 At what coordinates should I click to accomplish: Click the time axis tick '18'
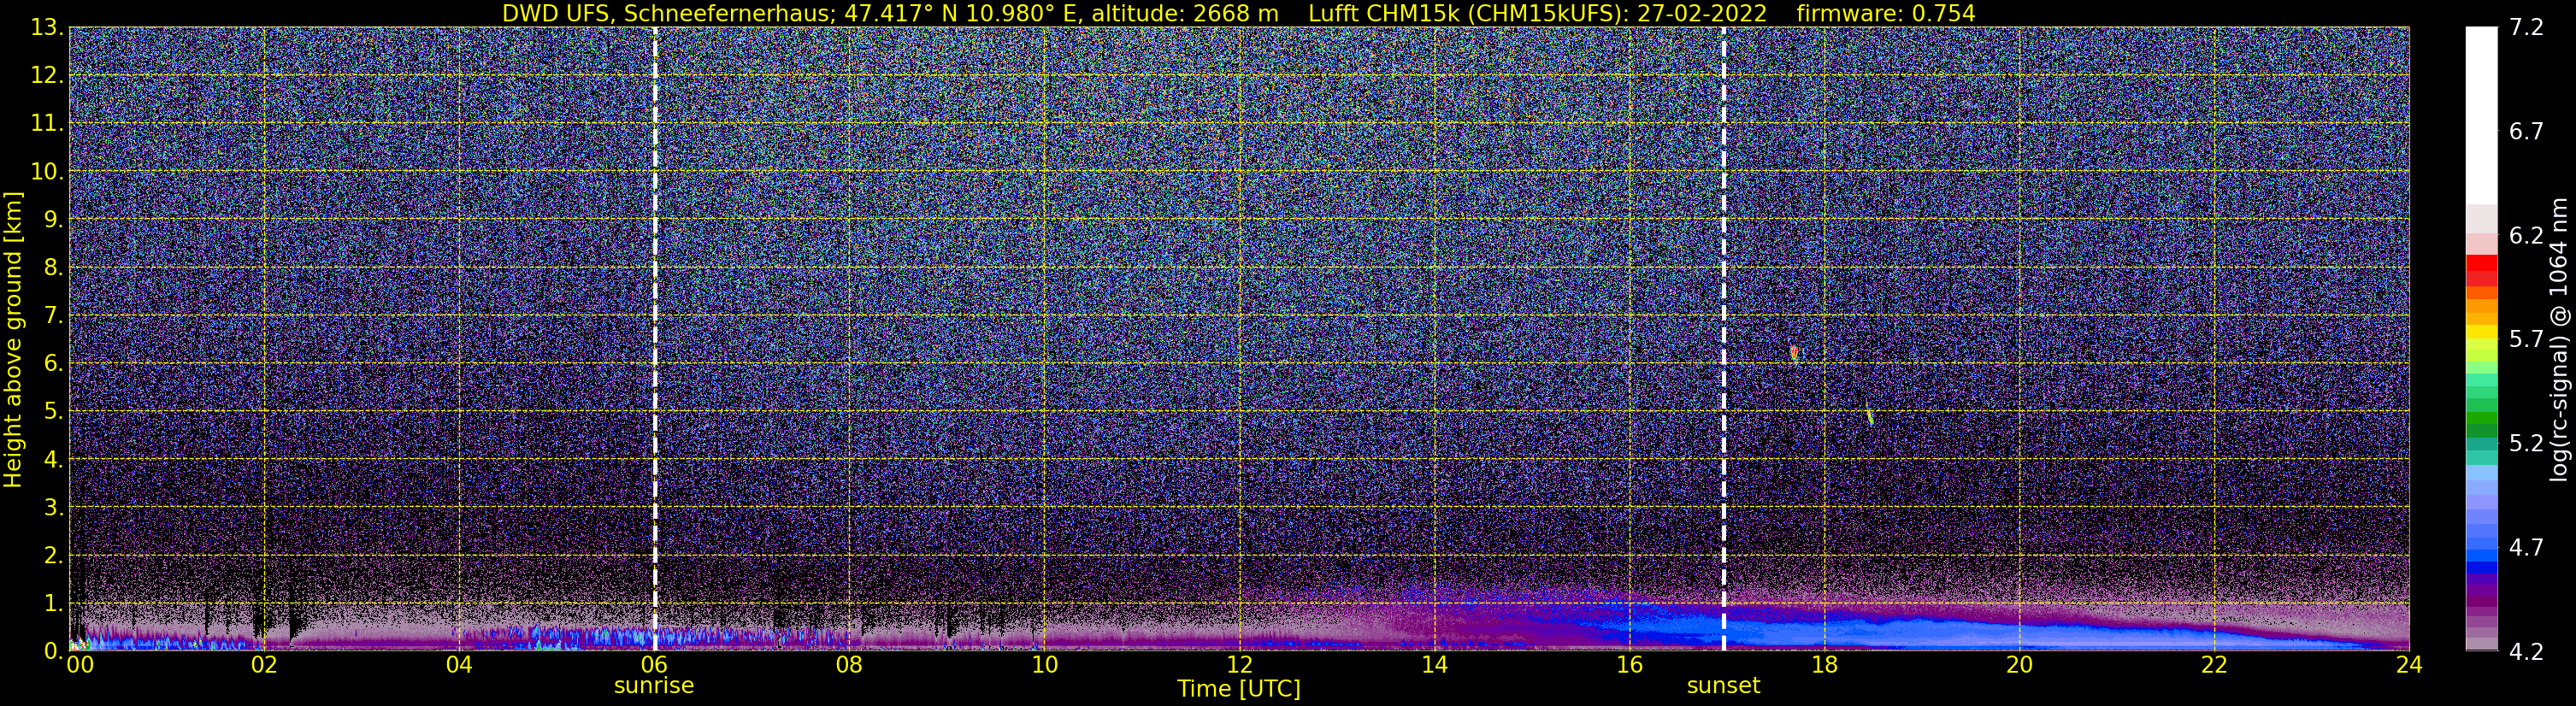(x=1824, y=666)
